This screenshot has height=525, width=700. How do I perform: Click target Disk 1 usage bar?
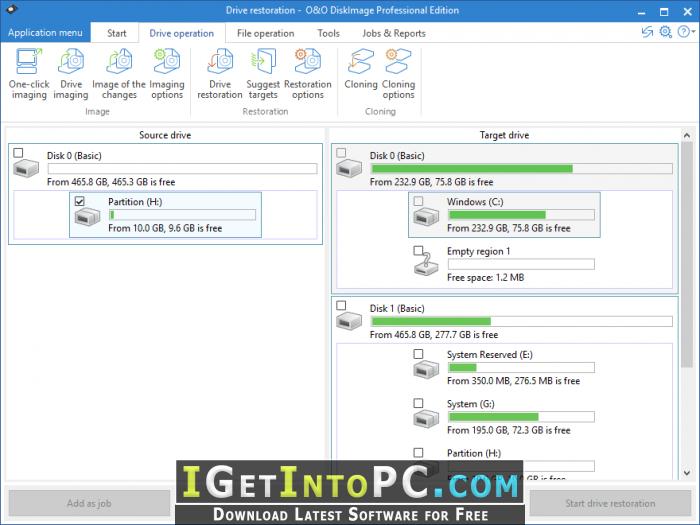[x=521, y=321]
